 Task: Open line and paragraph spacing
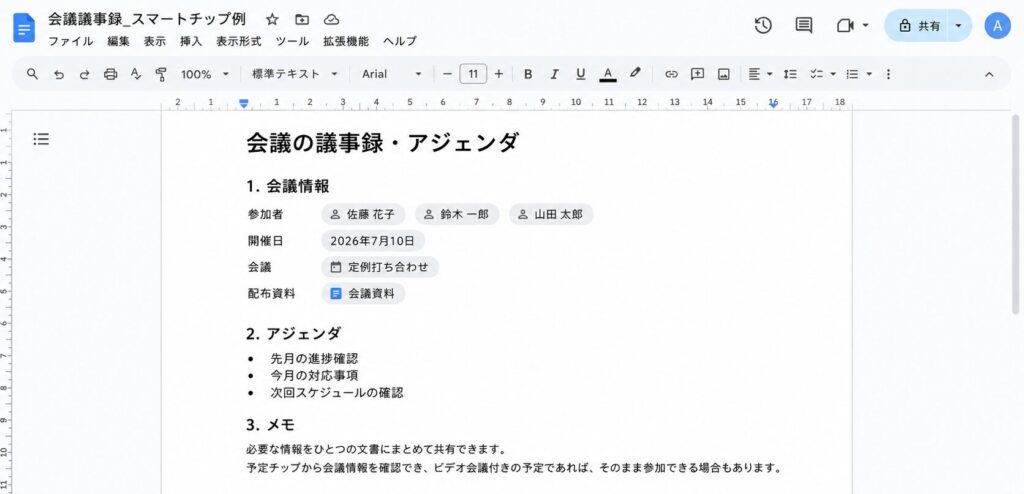pos(790,74)
